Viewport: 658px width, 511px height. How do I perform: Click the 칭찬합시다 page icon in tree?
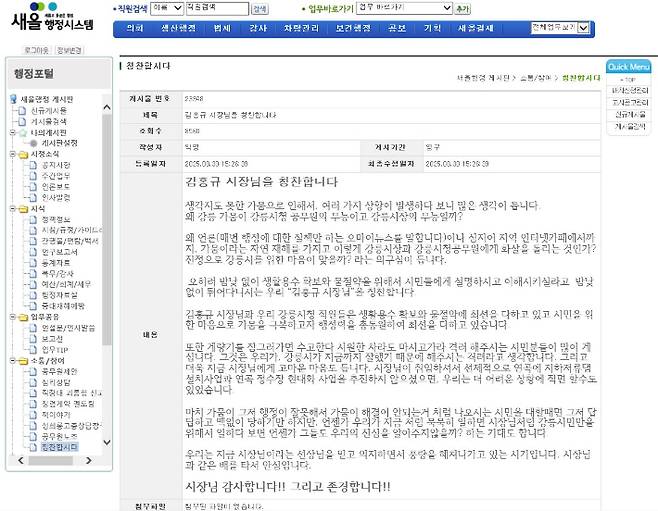pos(33,447)
